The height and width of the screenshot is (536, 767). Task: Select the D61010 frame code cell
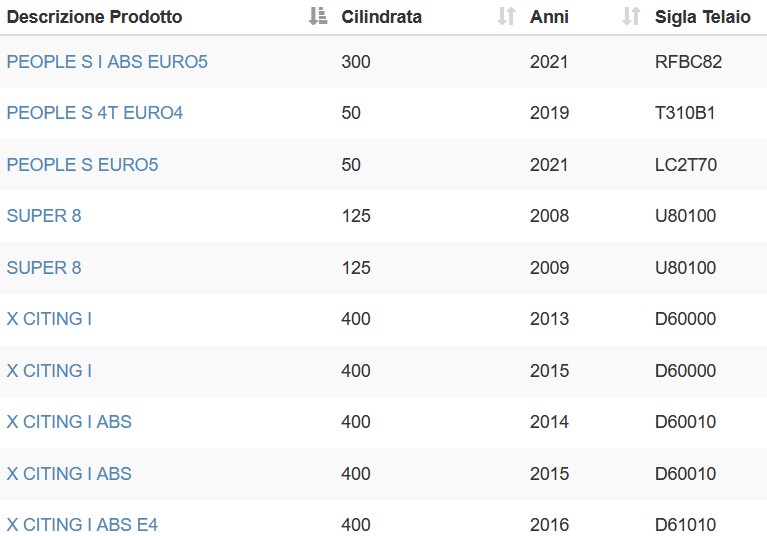685,525
